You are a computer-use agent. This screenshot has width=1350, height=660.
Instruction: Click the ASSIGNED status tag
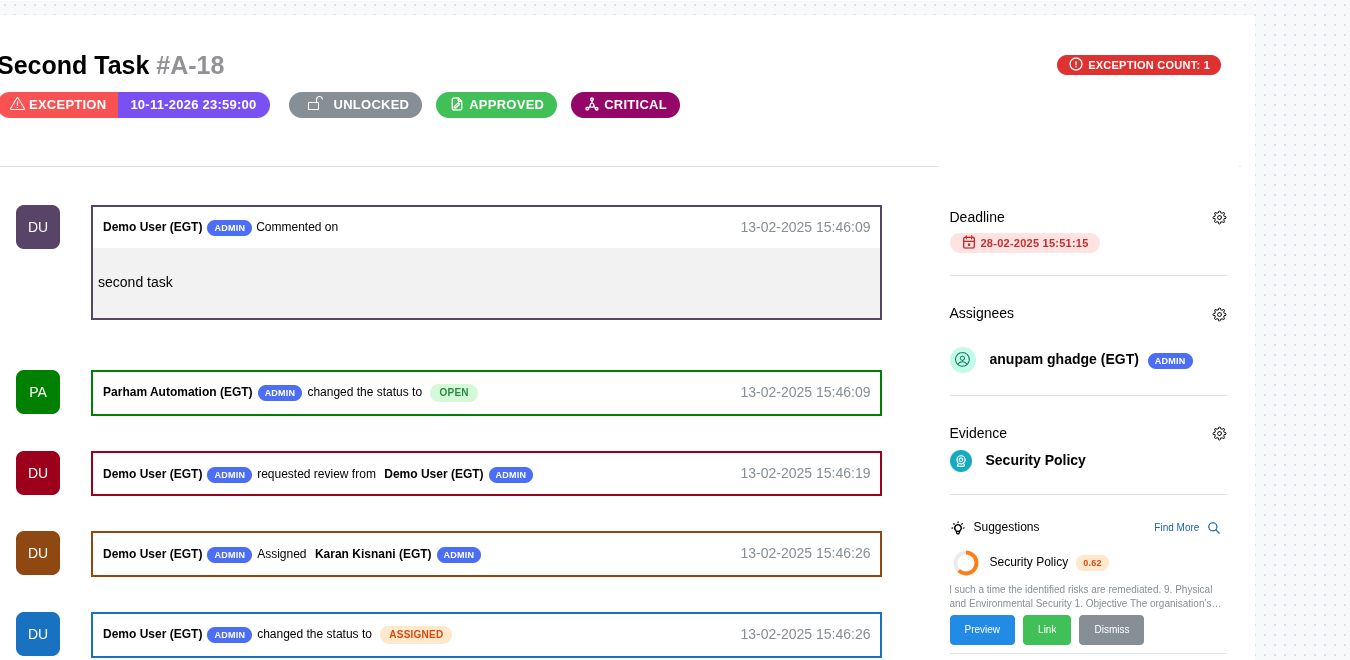tap(416, 635)
